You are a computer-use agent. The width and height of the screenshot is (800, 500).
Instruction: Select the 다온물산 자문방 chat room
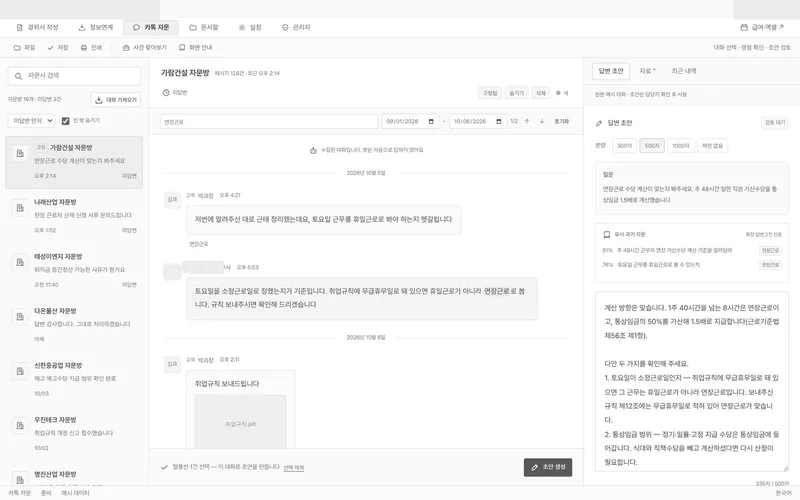pyautogui.click(x=74, y=325)
